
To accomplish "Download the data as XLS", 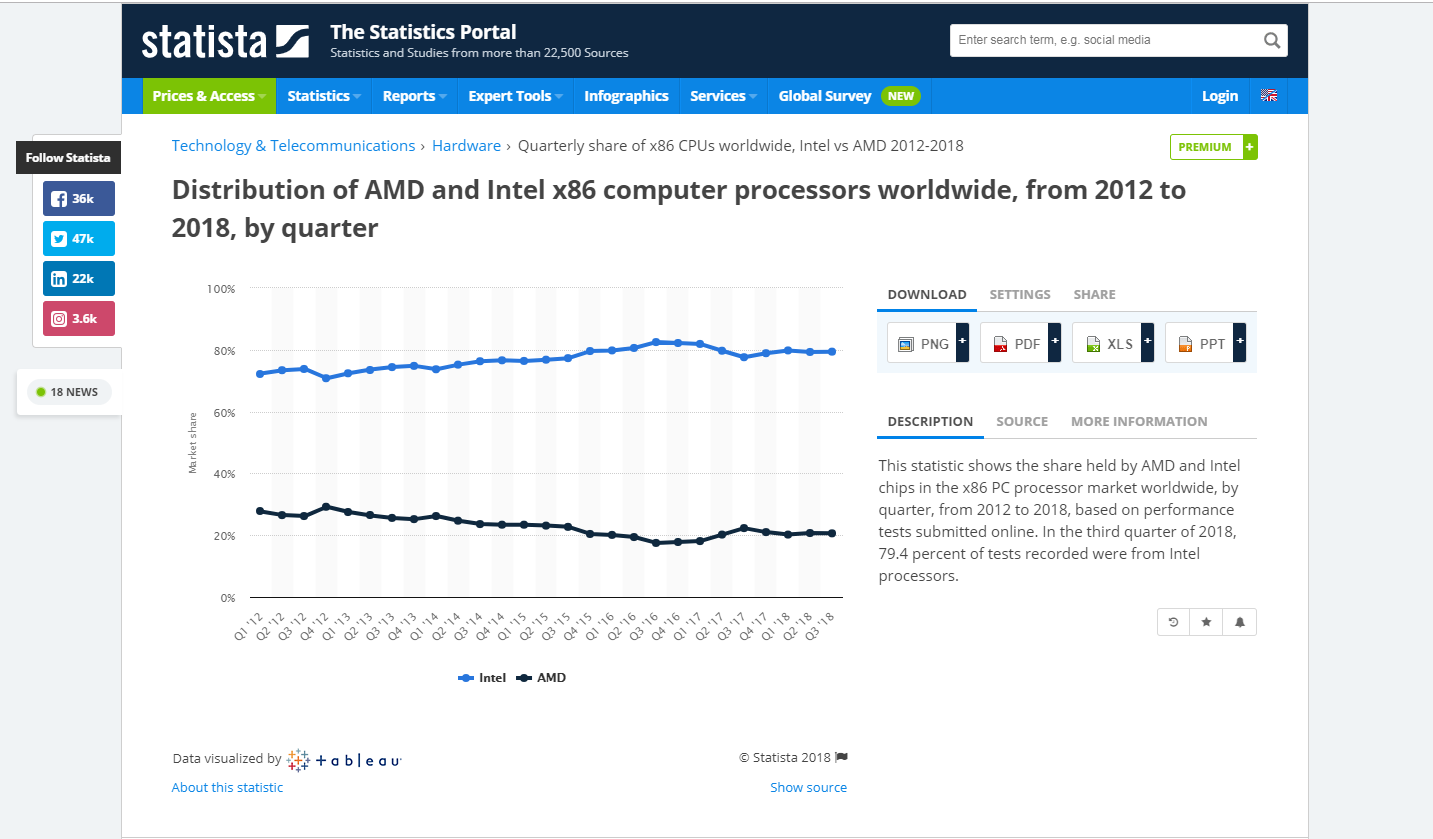I will click(x=1107, y=343).
